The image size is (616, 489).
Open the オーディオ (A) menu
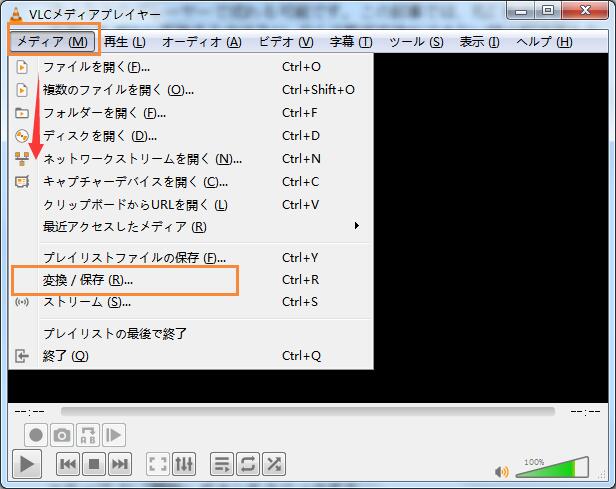pyautogui.click(x=202, y=41)
